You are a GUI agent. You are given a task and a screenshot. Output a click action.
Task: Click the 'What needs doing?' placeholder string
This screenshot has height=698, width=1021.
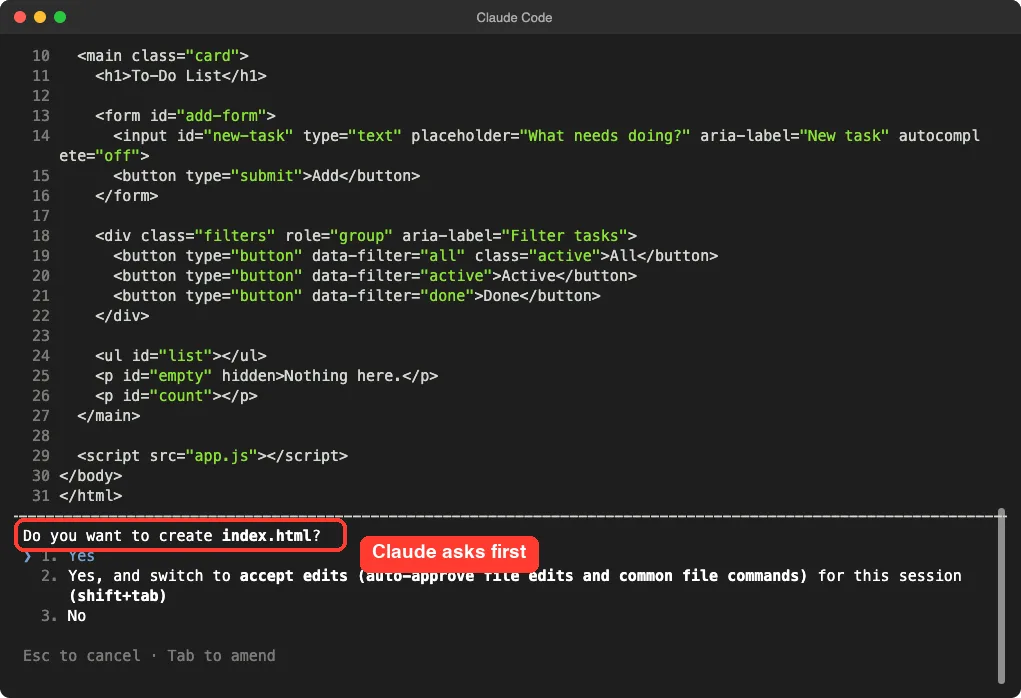coord(605,136)
